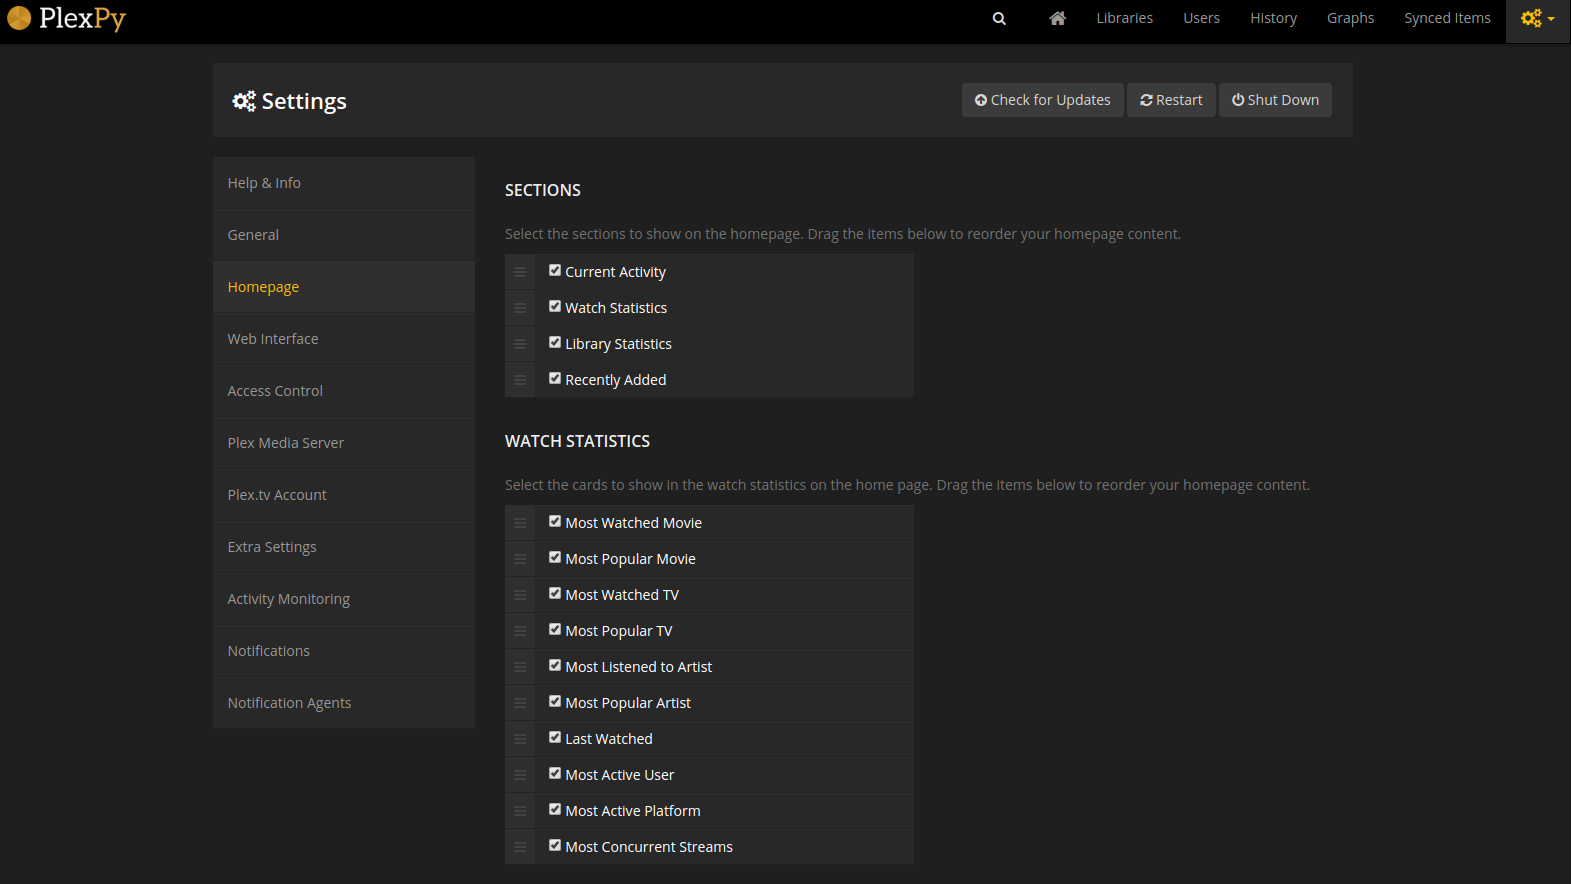The width and height of the screenshot is (1571, 884).
Task: Uncheck the Watch Statistics checkbox
Action: (555, 306)
